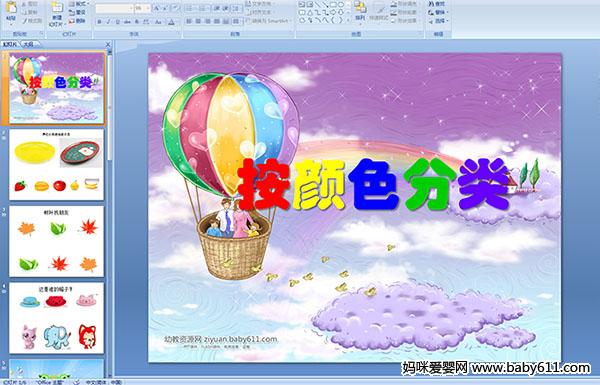This screenshot has height=385, width=600.
Task: Open the Text Direction dropdown
Action: click(260, 4)
